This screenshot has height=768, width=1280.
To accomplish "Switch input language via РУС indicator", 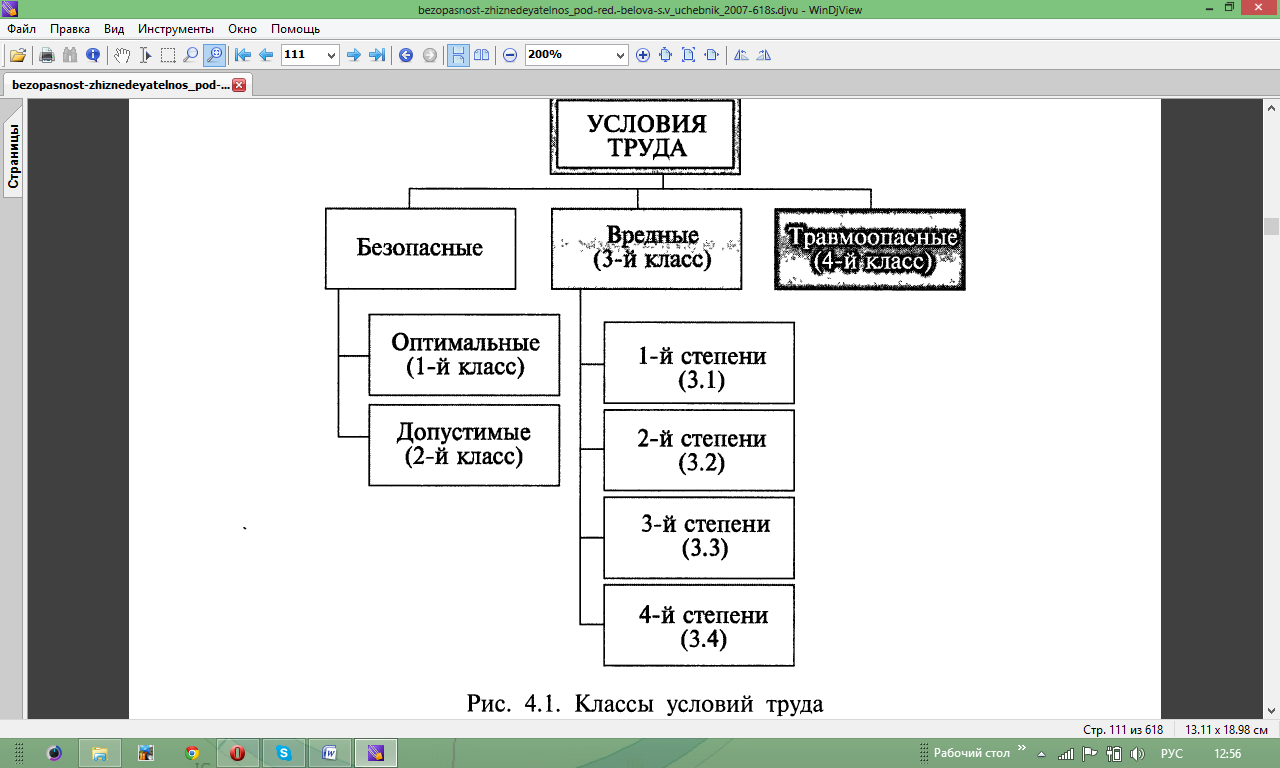I will [1171, 753].
